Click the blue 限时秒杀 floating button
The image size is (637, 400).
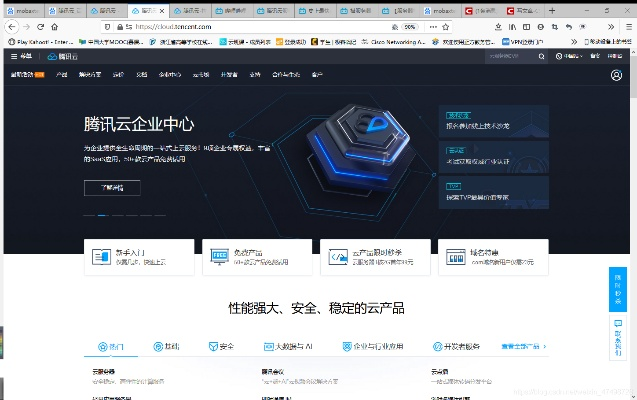(x=618, y=289)
